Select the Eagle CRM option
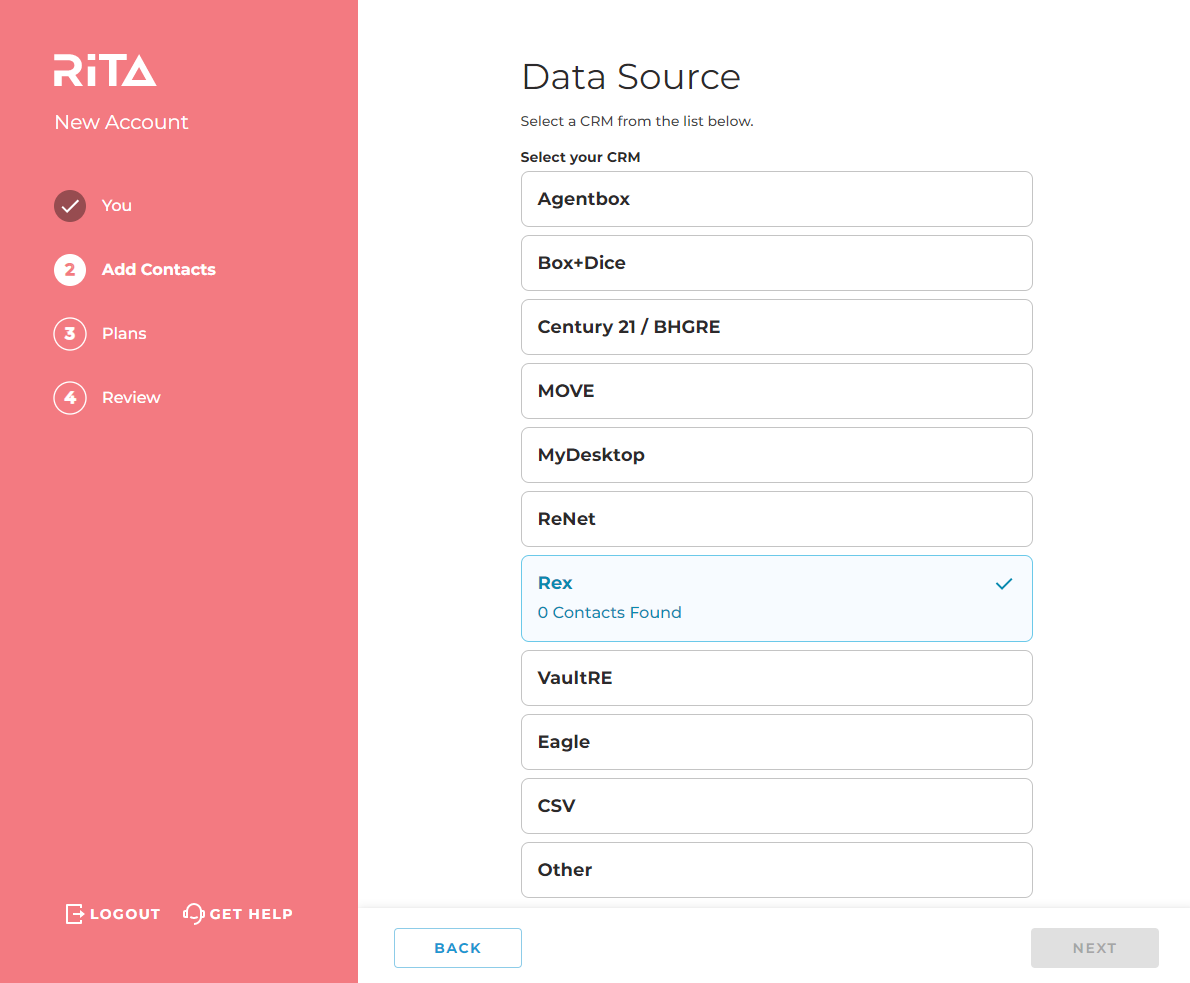The width and height of the screenshot is (1190, 983). 776,742
